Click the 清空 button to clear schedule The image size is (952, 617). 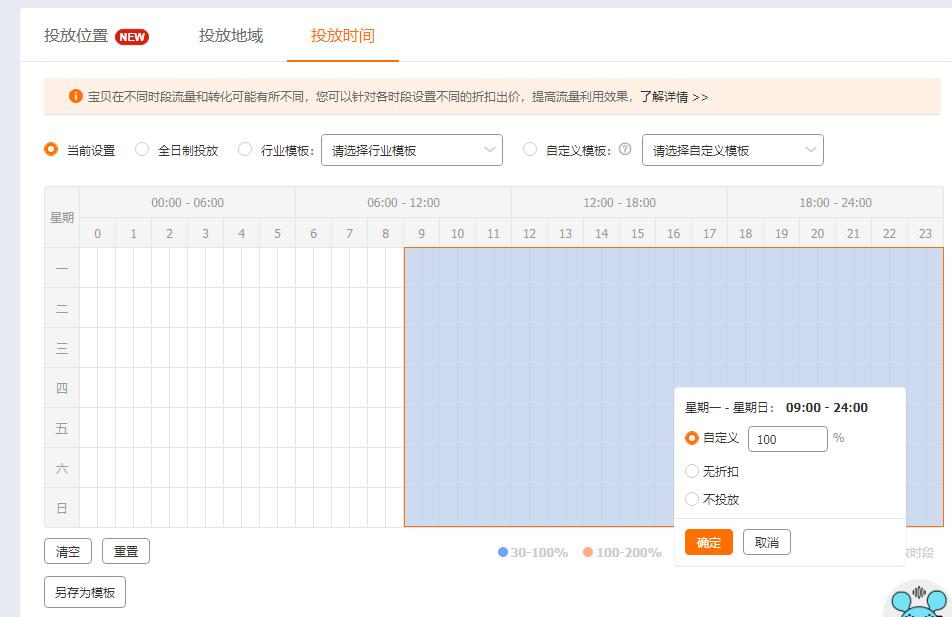[67, 551]
